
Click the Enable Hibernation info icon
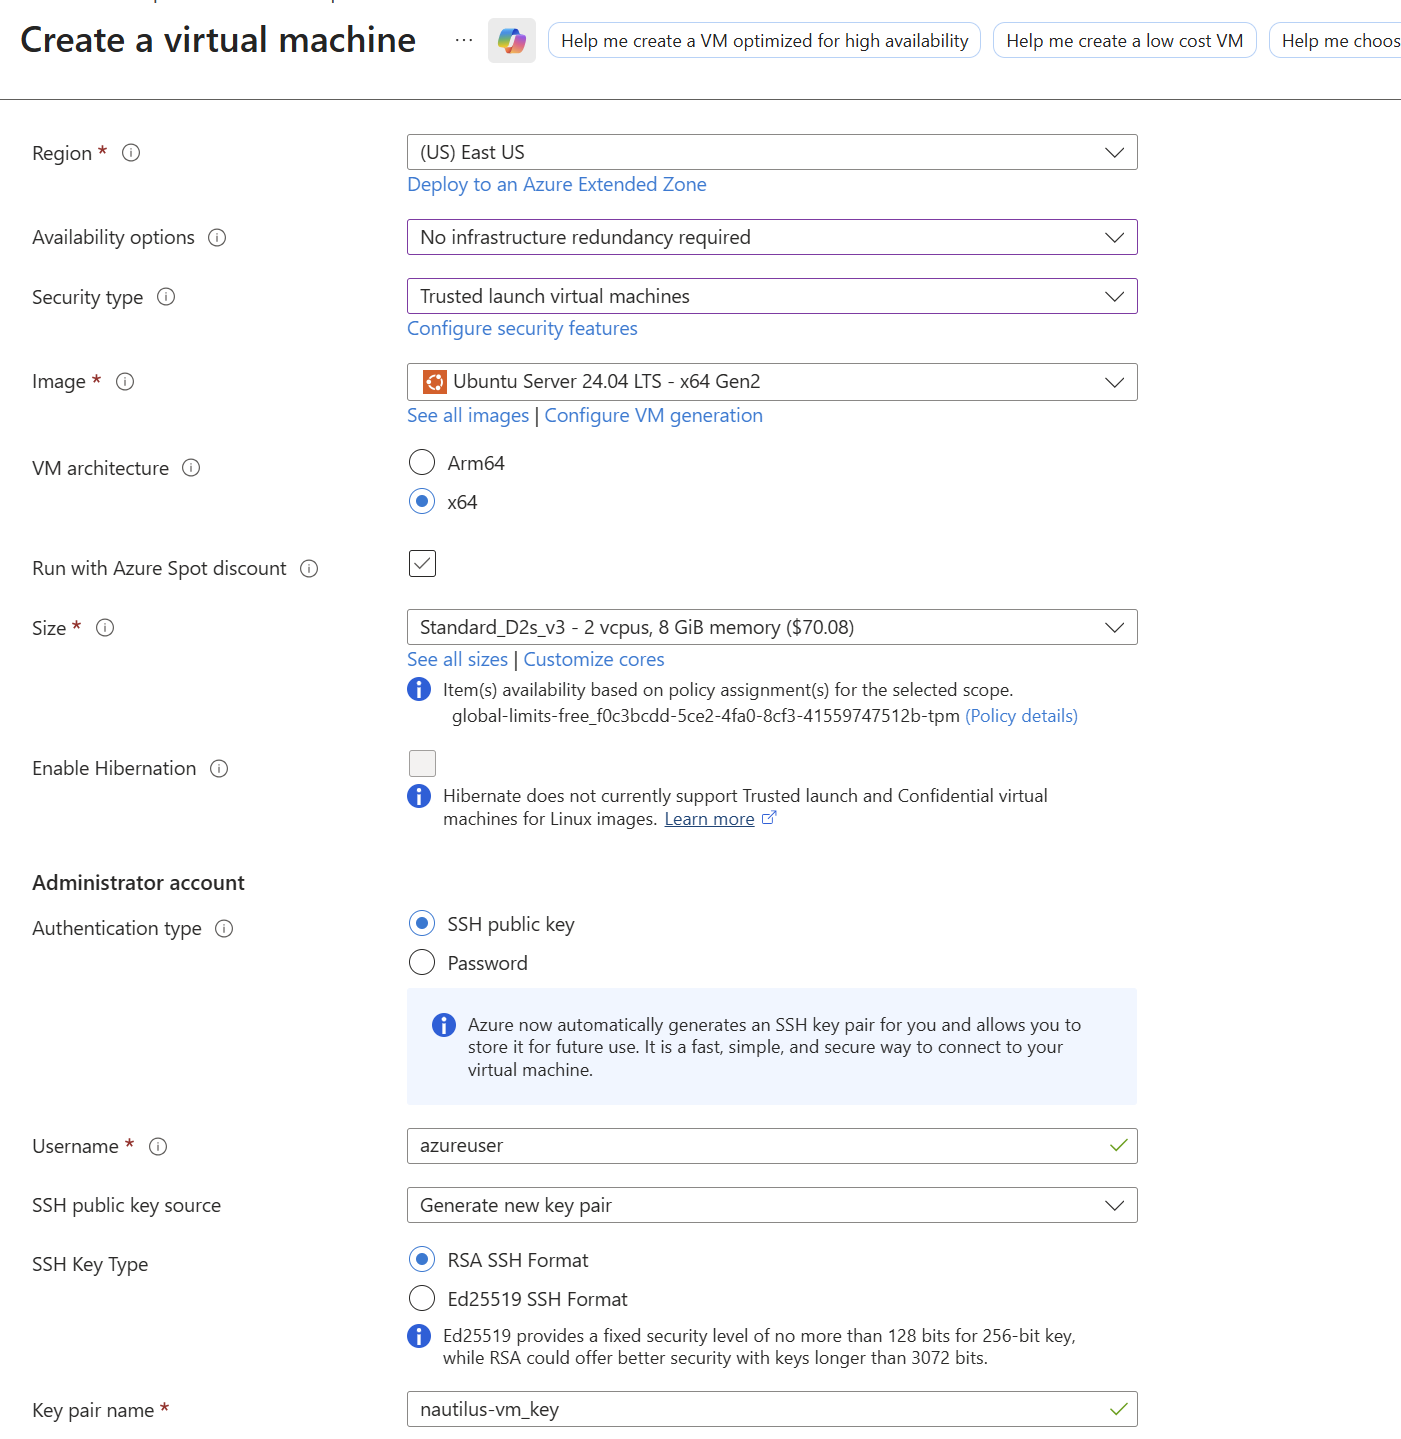219,769
